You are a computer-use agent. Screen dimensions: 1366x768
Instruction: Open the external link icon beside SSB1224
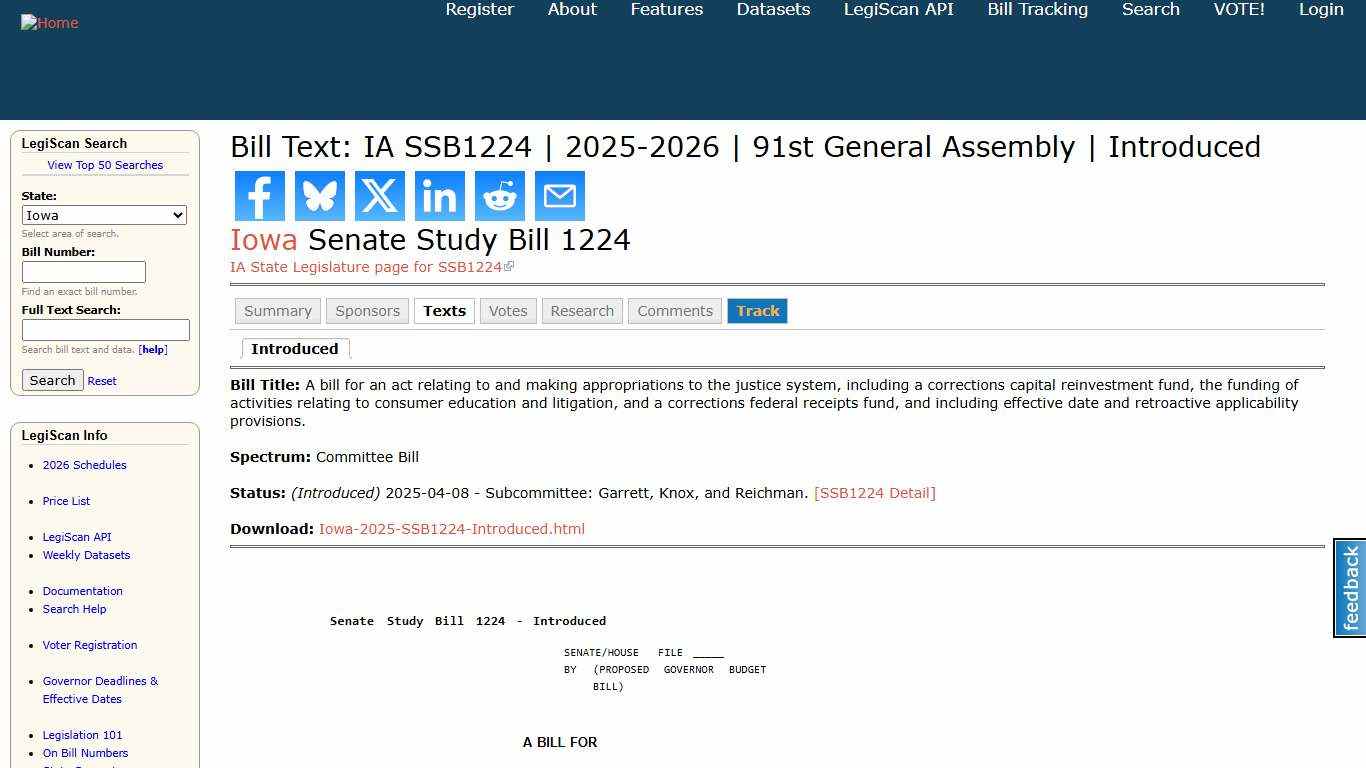coord(509,266)
